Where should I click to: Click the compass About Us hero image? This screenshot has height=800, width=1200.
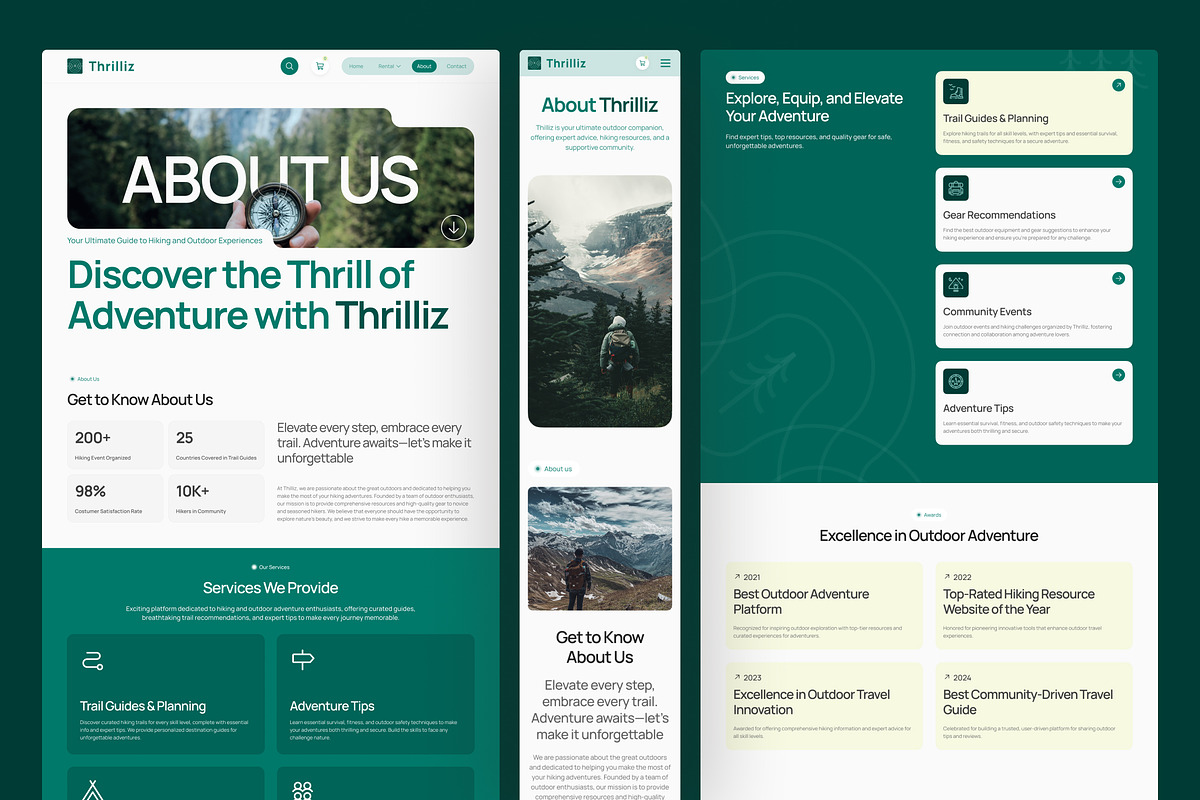point(270,177)
